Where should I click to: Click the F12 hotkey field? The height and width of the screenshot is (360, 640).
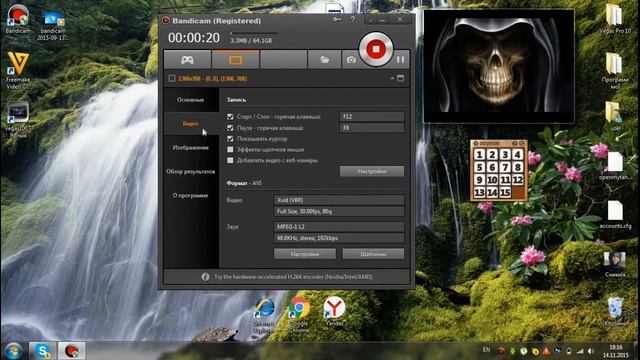coord(372,116)
